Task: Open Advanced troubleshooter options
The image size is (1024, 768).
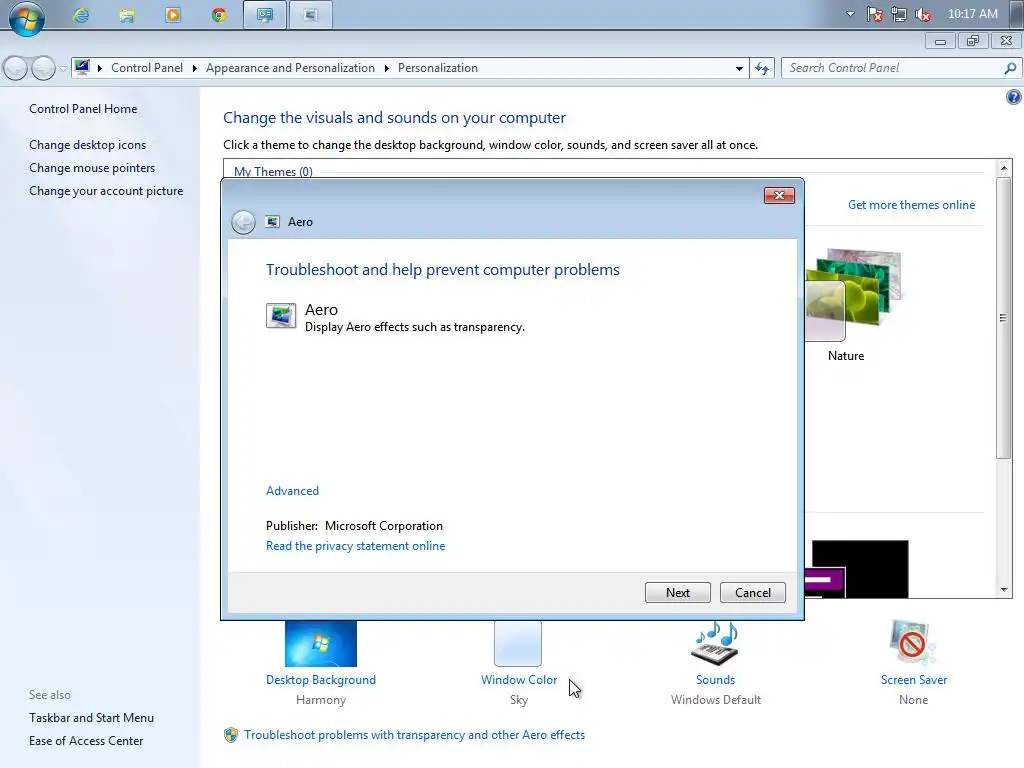Action: pyautogui.click(x=293, y=491)
